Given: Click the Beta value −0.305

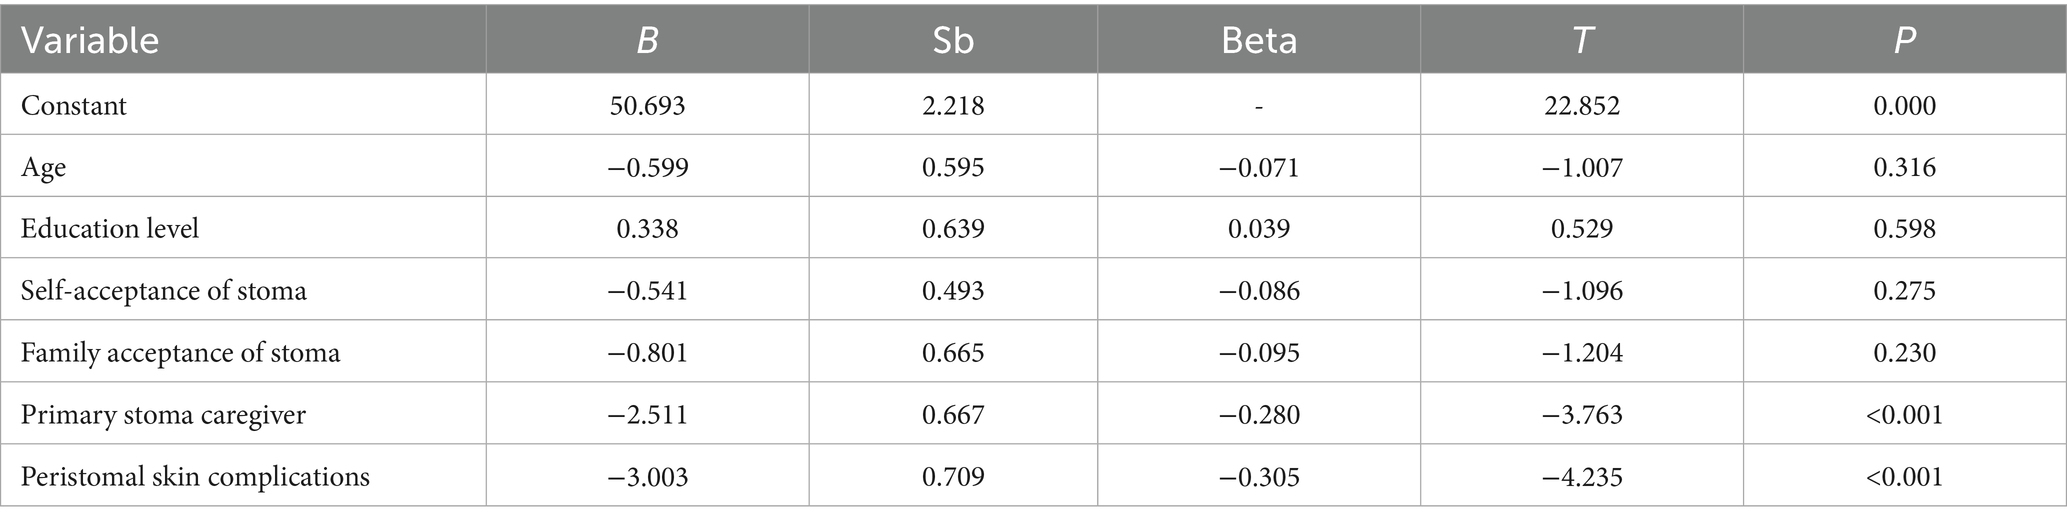Looking at the screenshot, I should click(x=1258, y=477).
